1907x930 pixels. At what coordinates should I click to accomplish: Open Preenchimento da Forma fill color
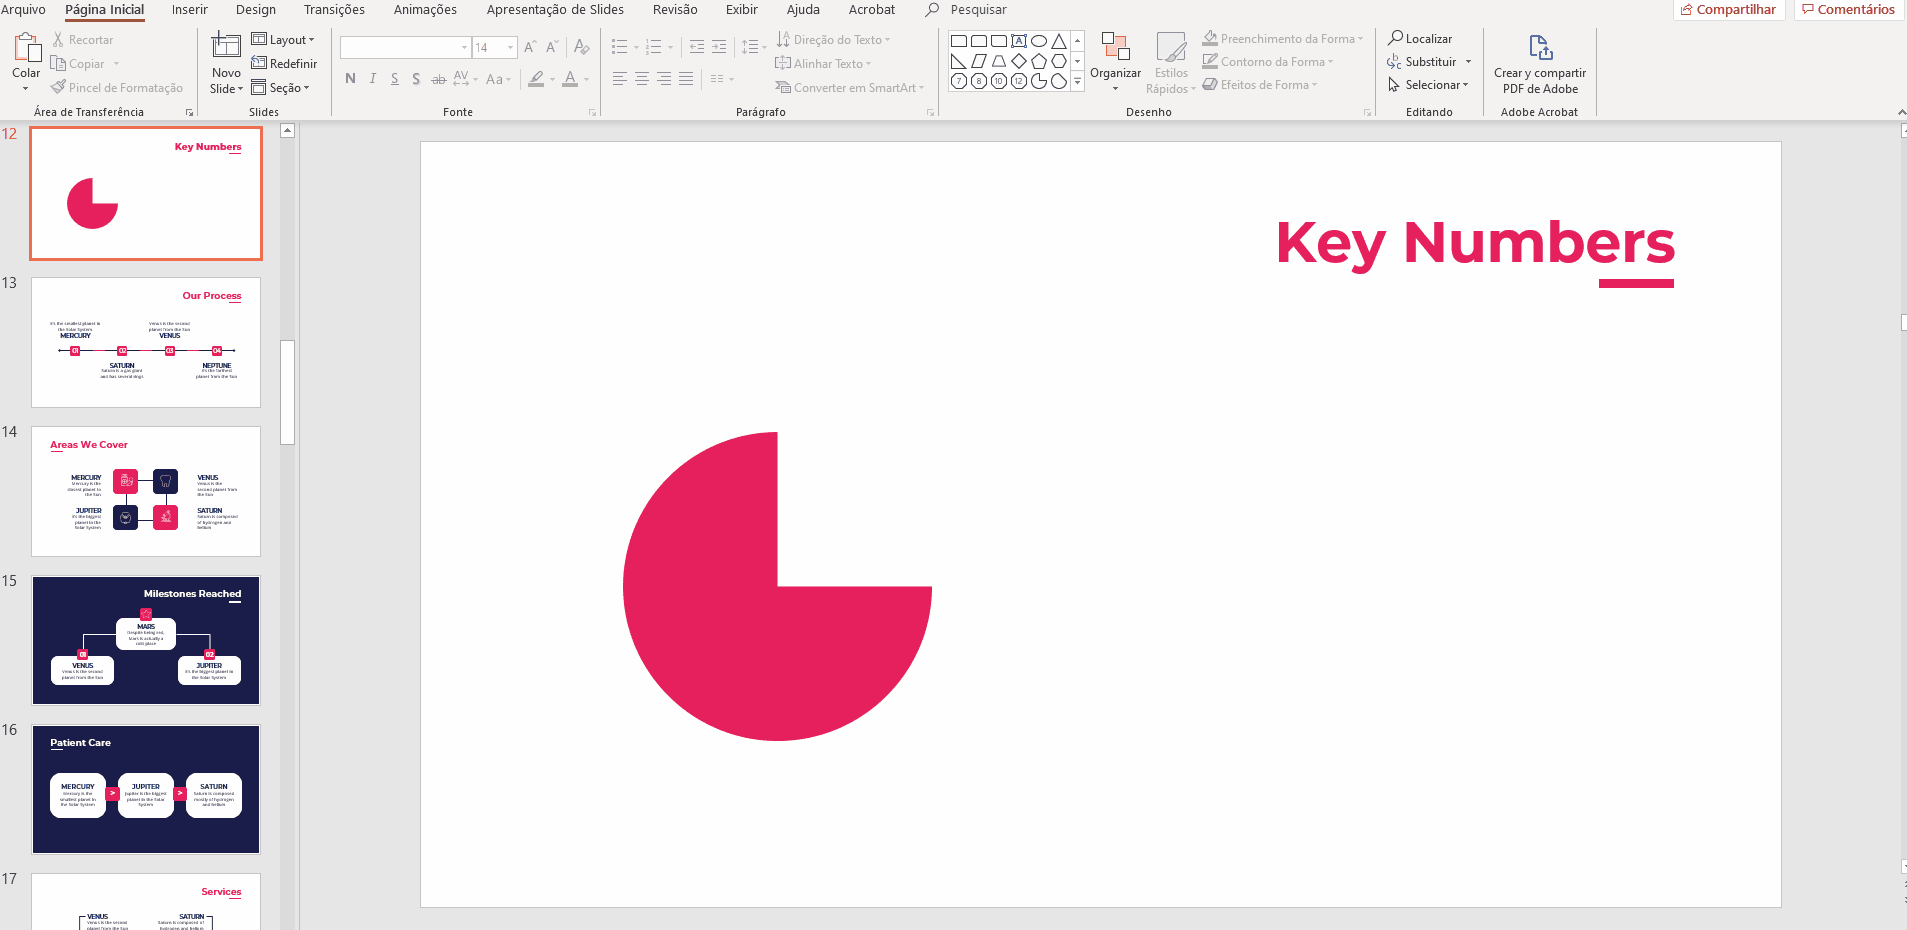pyautogui.click(x=1282, y=39)
